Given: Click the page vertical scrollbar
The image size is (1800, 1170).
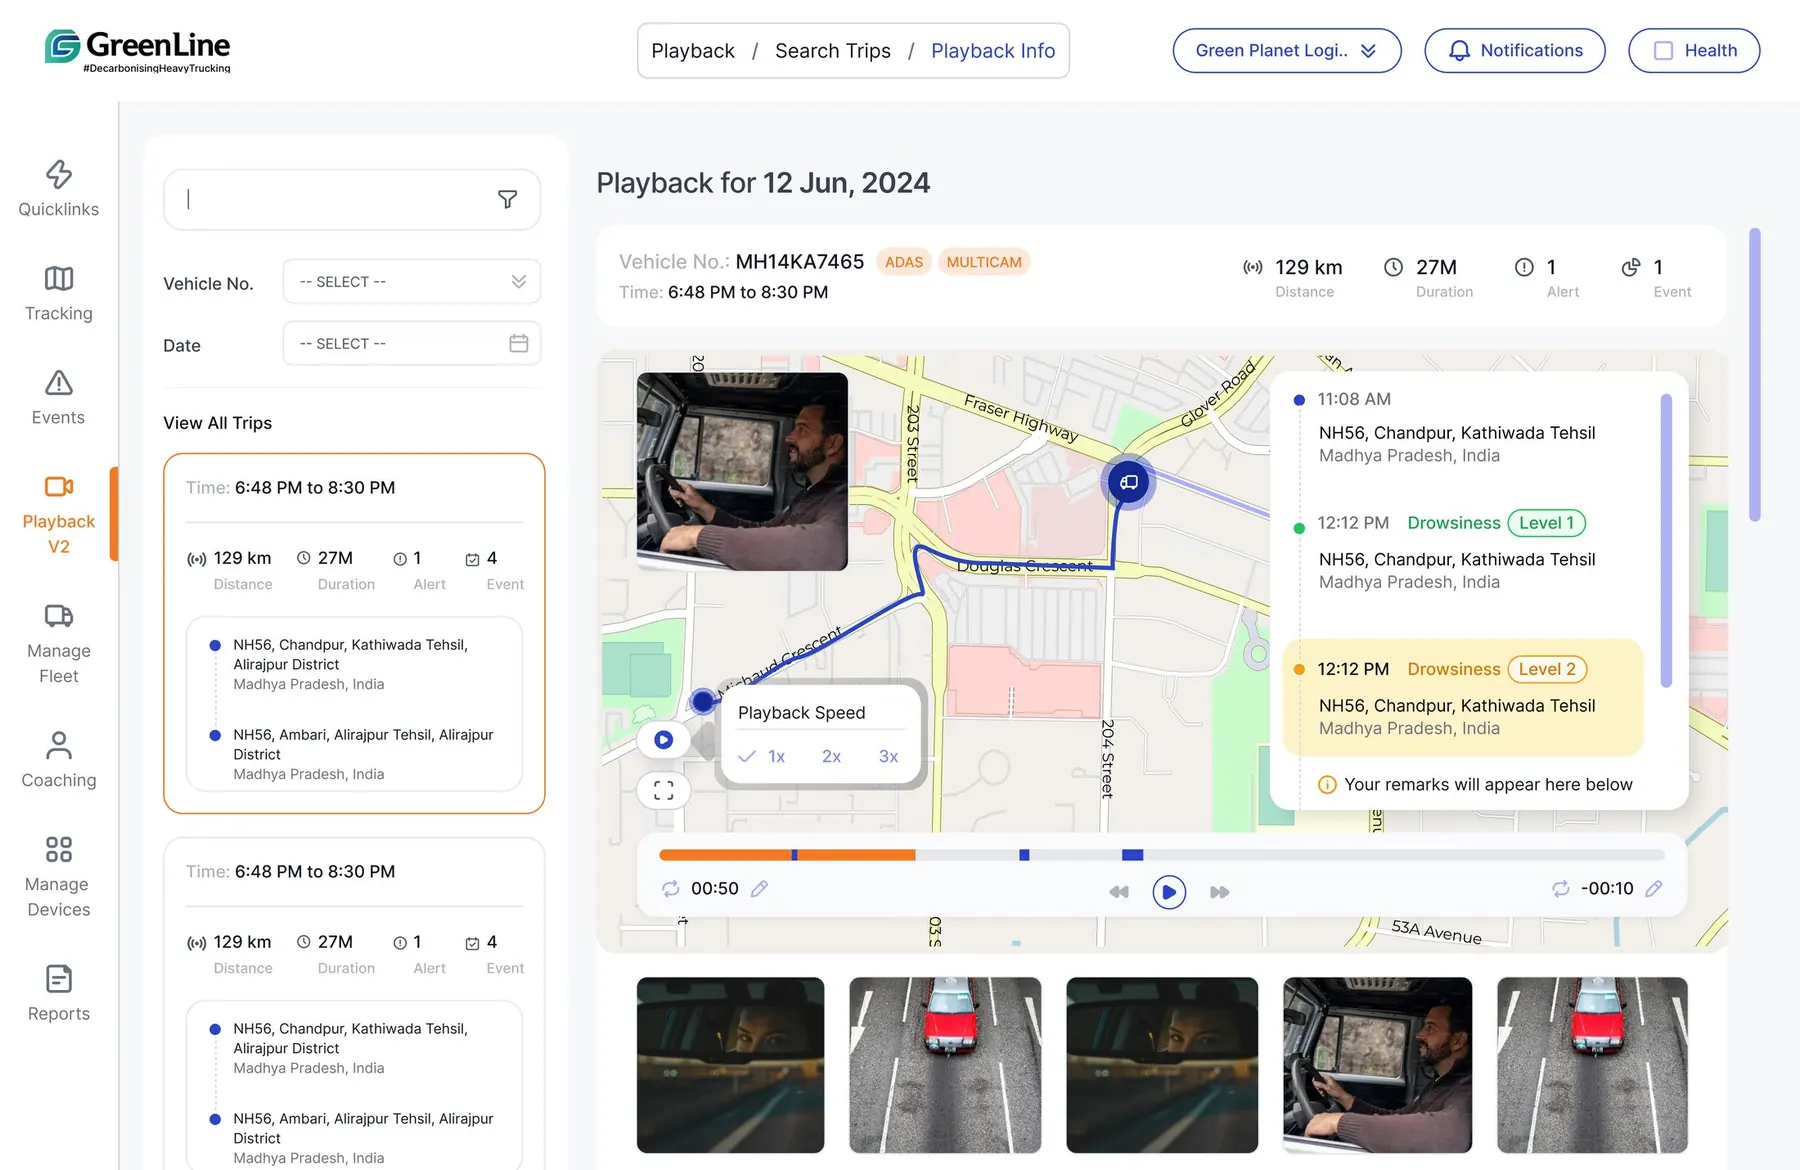Looking at the screenshot, I should click(x=1754, y=375).
